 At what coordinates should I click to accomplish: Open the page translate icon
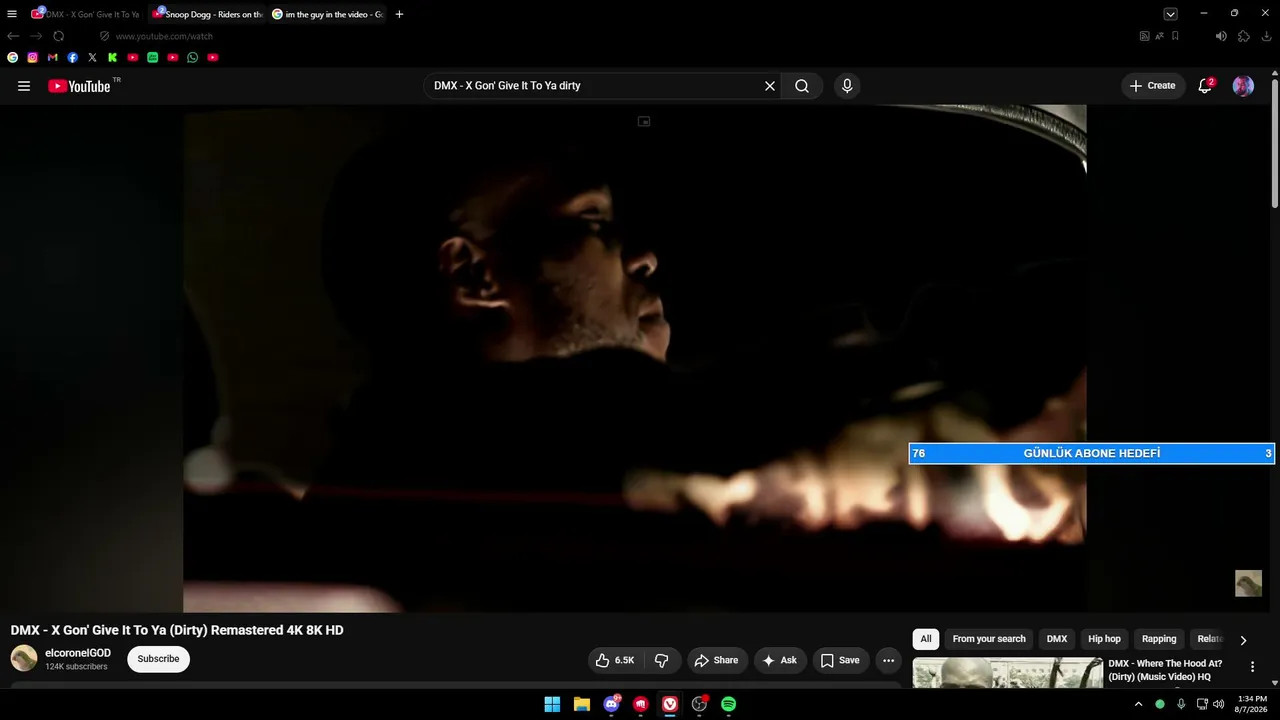[1160, 36]
